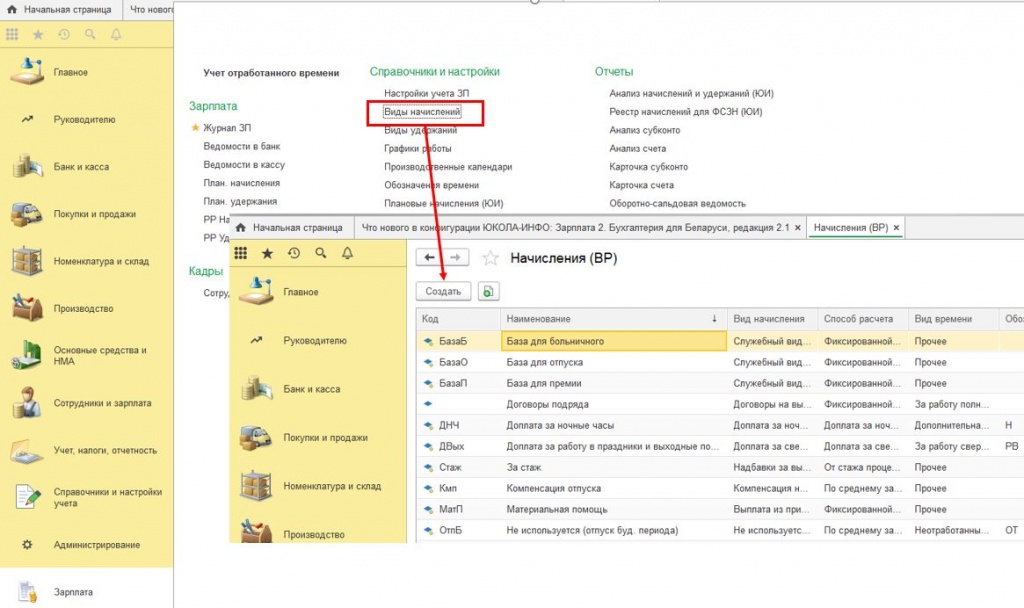Click the back arrow beside Начисления (ВР) title
1024x608 pixels.
click(x=430, y=258)
